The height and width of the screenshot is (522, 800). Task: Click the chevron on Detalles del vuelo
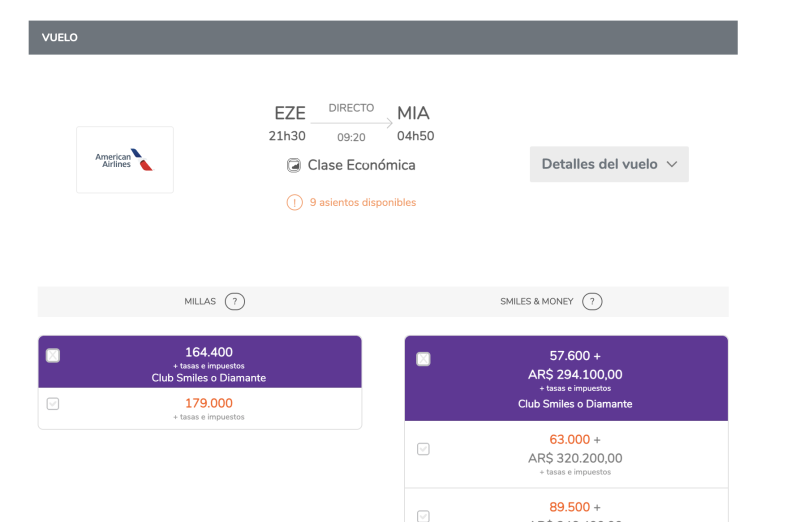672,164
